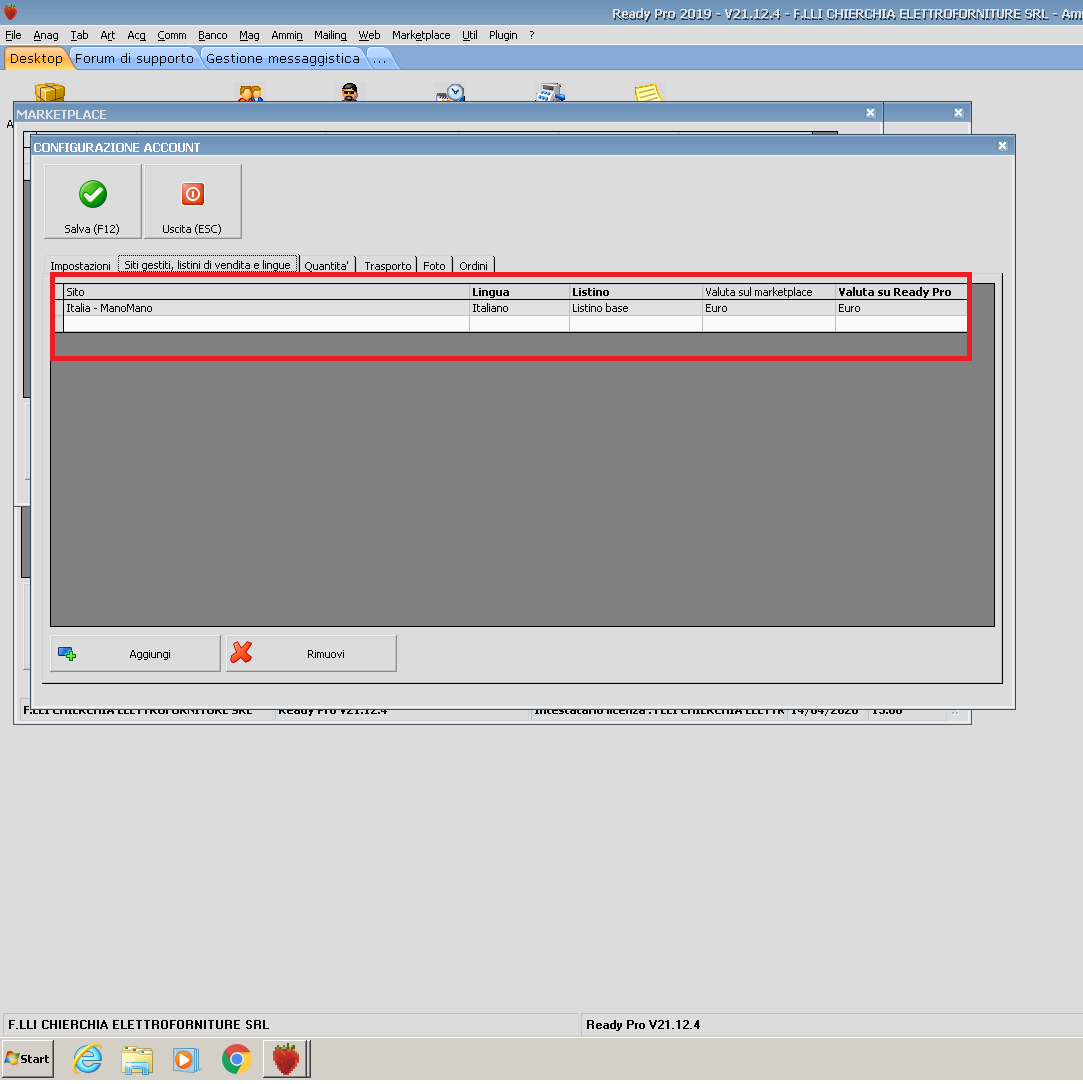Open the ? help menu
Screen dimensions: 1083x1084
(x=531, y=35)
